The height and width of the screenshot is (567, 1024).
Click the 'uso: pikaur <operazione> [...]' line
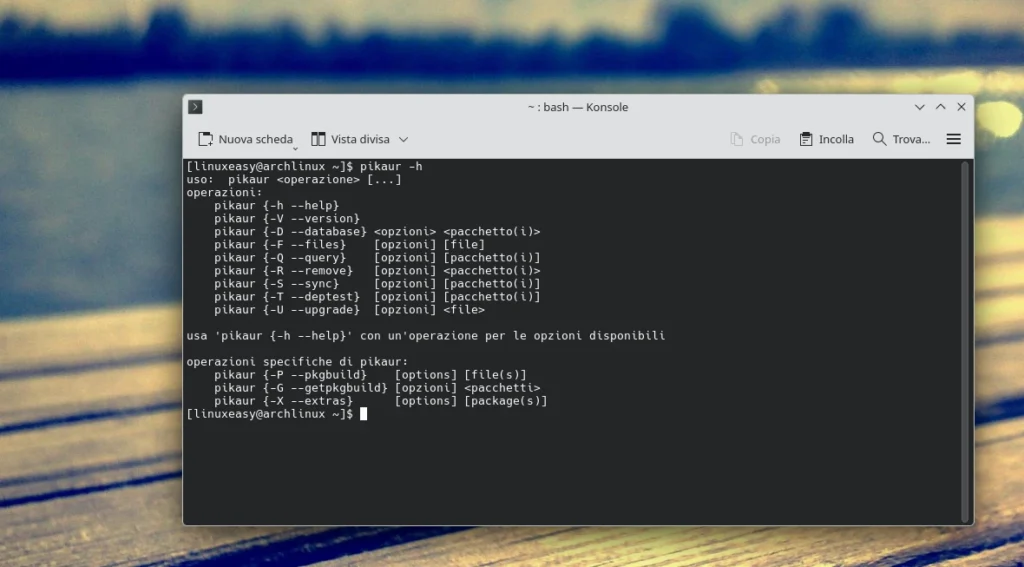294,179
